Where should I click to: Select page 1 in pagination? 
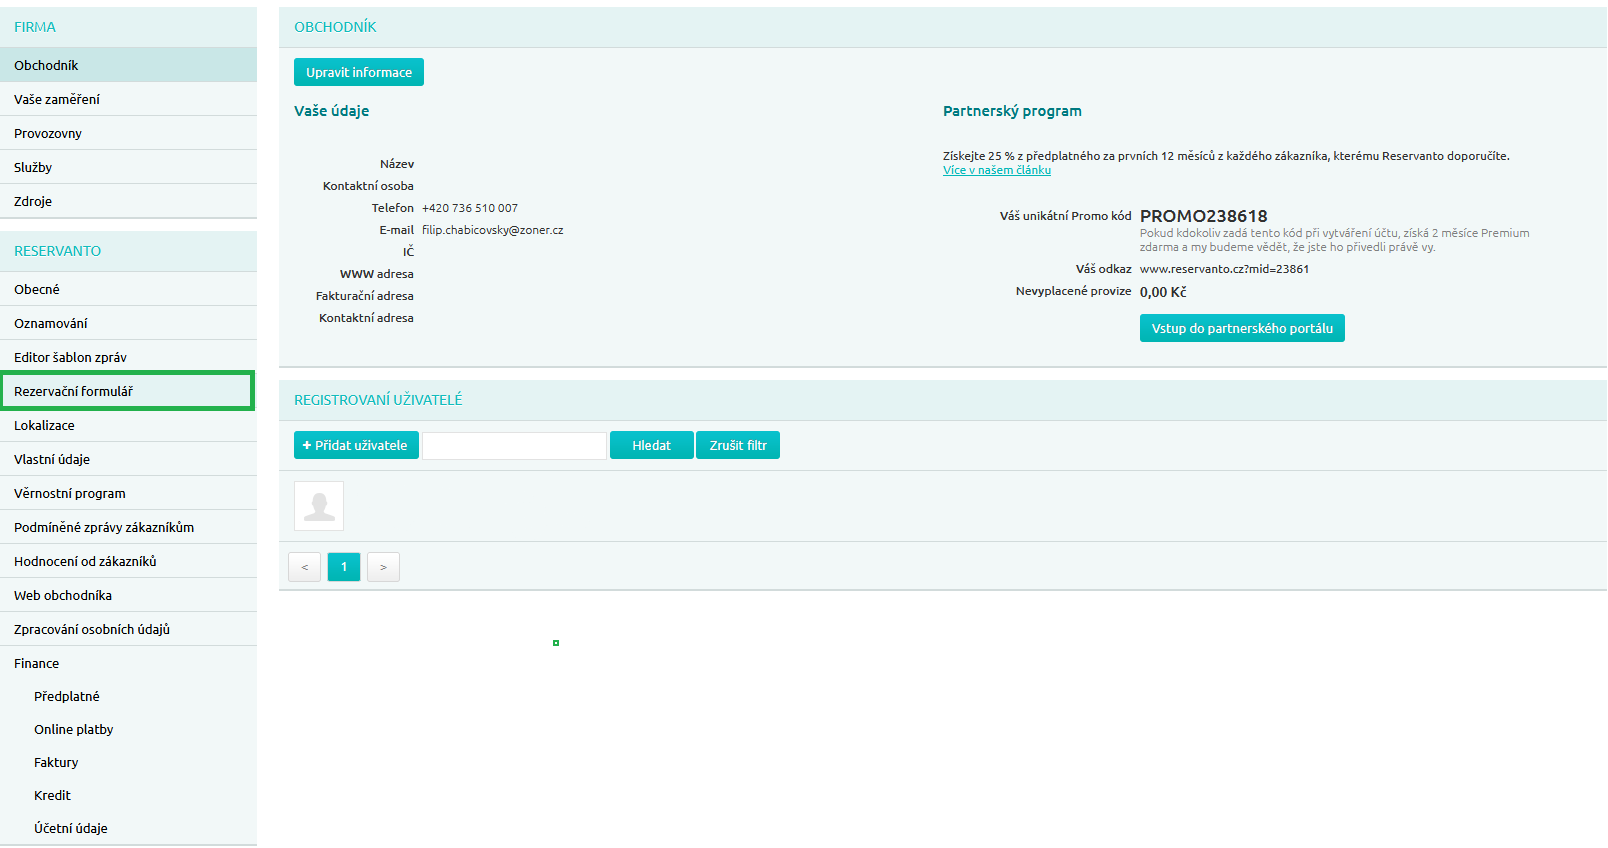(x=344, y=567)
